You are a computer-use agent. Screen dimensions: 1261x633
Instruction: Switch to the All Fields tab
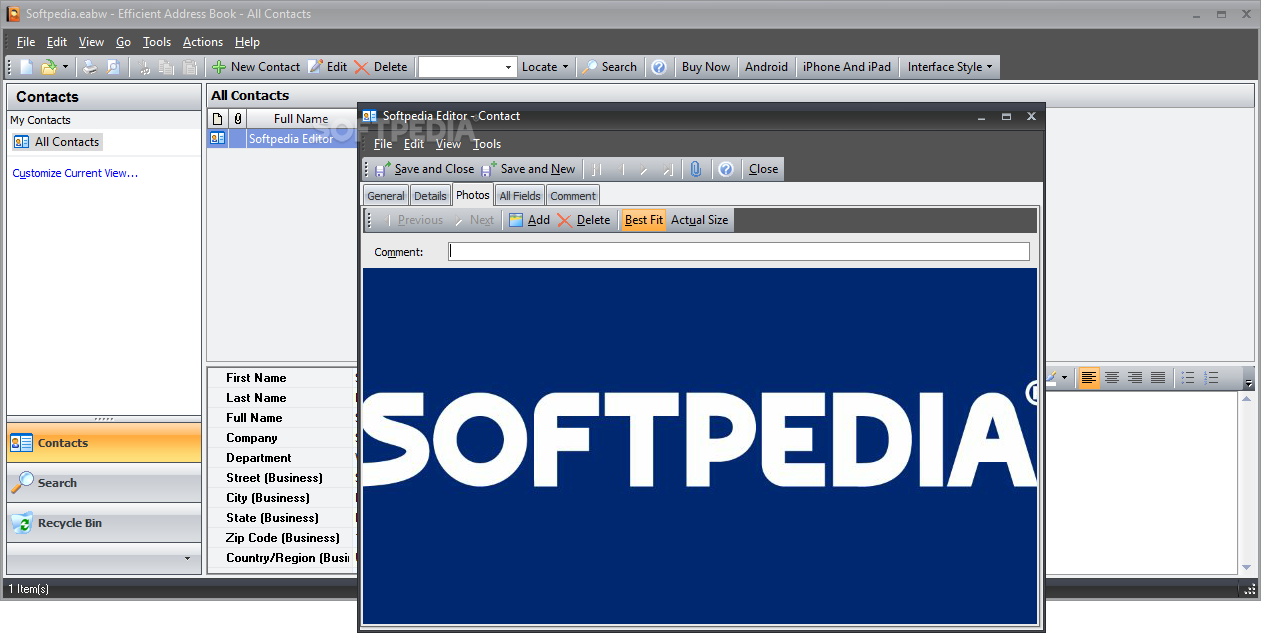(x=520, y=196)
